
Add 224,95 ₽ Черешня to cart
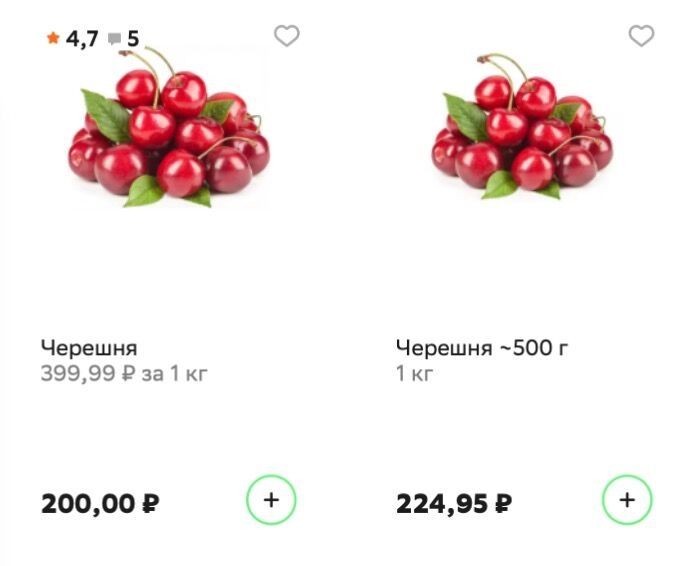[627, 500]
